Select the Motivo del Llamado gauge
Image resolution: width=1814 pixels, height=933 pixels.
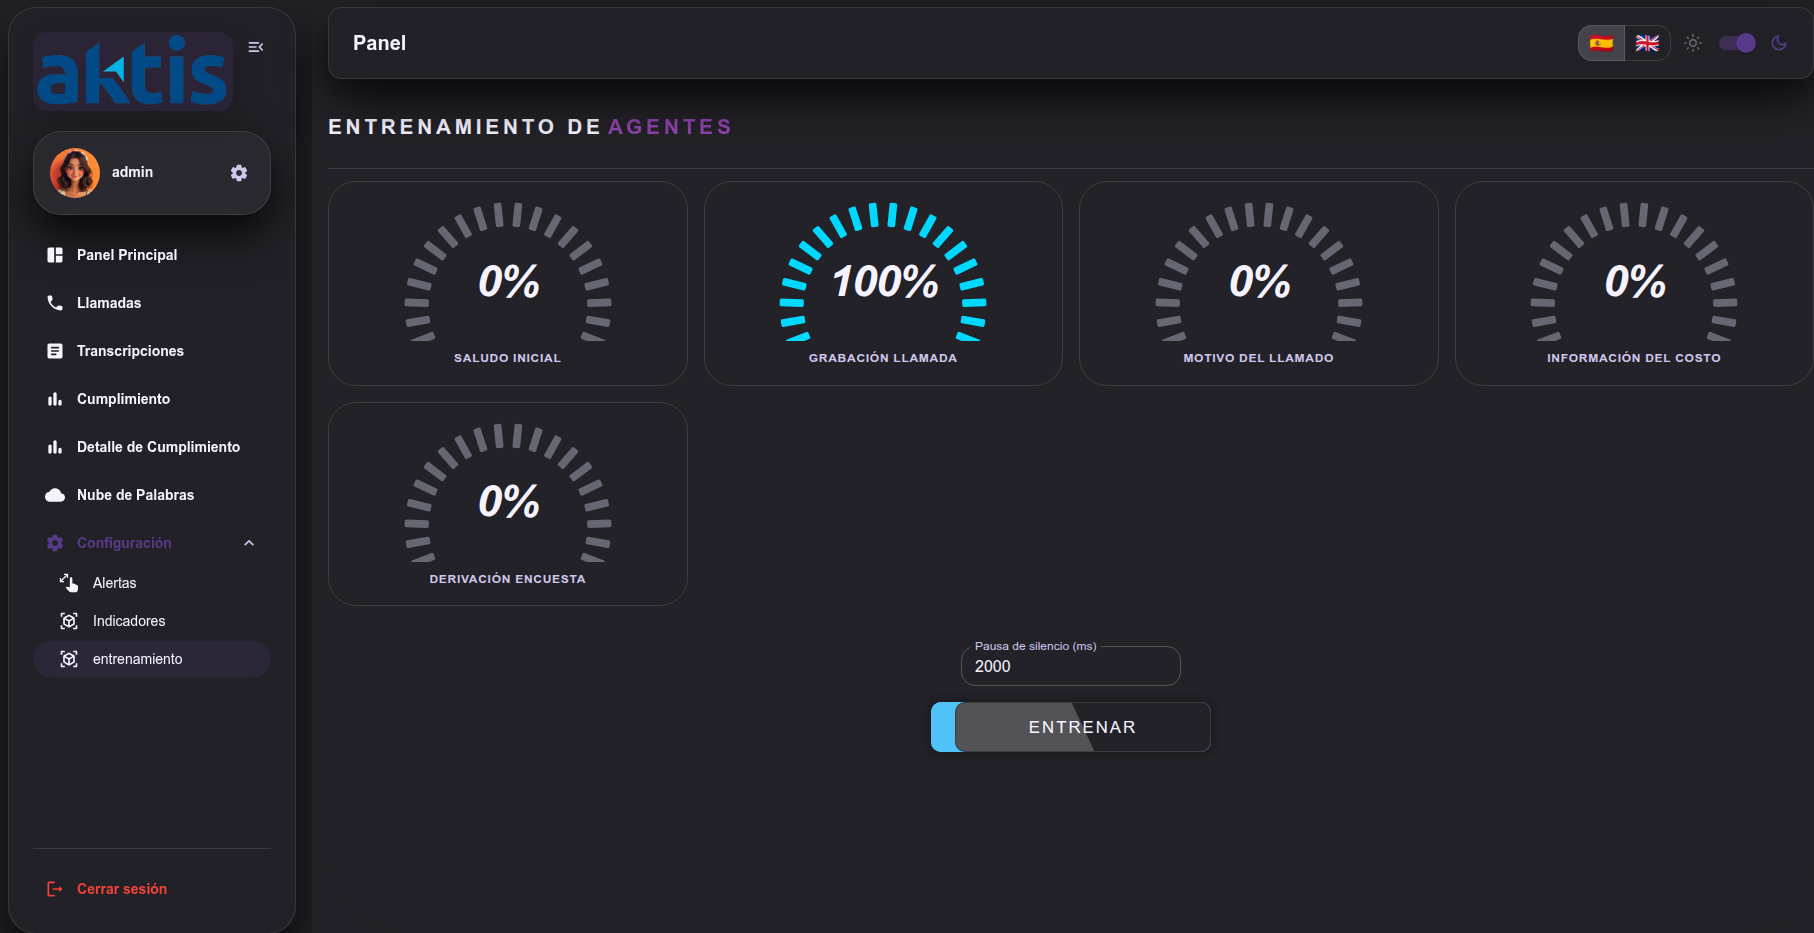tap(1259, 272)
